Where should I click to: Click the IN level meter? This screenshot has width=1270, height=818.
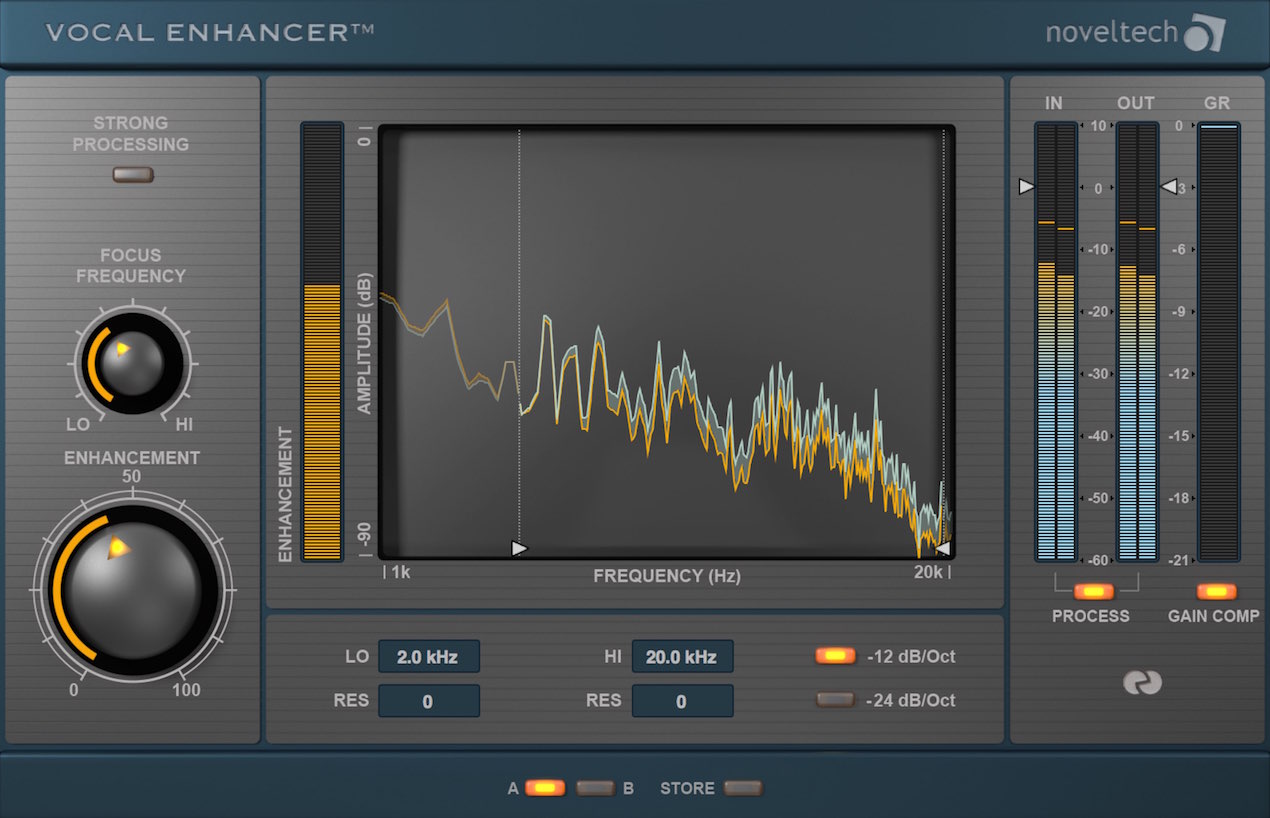1055,341
